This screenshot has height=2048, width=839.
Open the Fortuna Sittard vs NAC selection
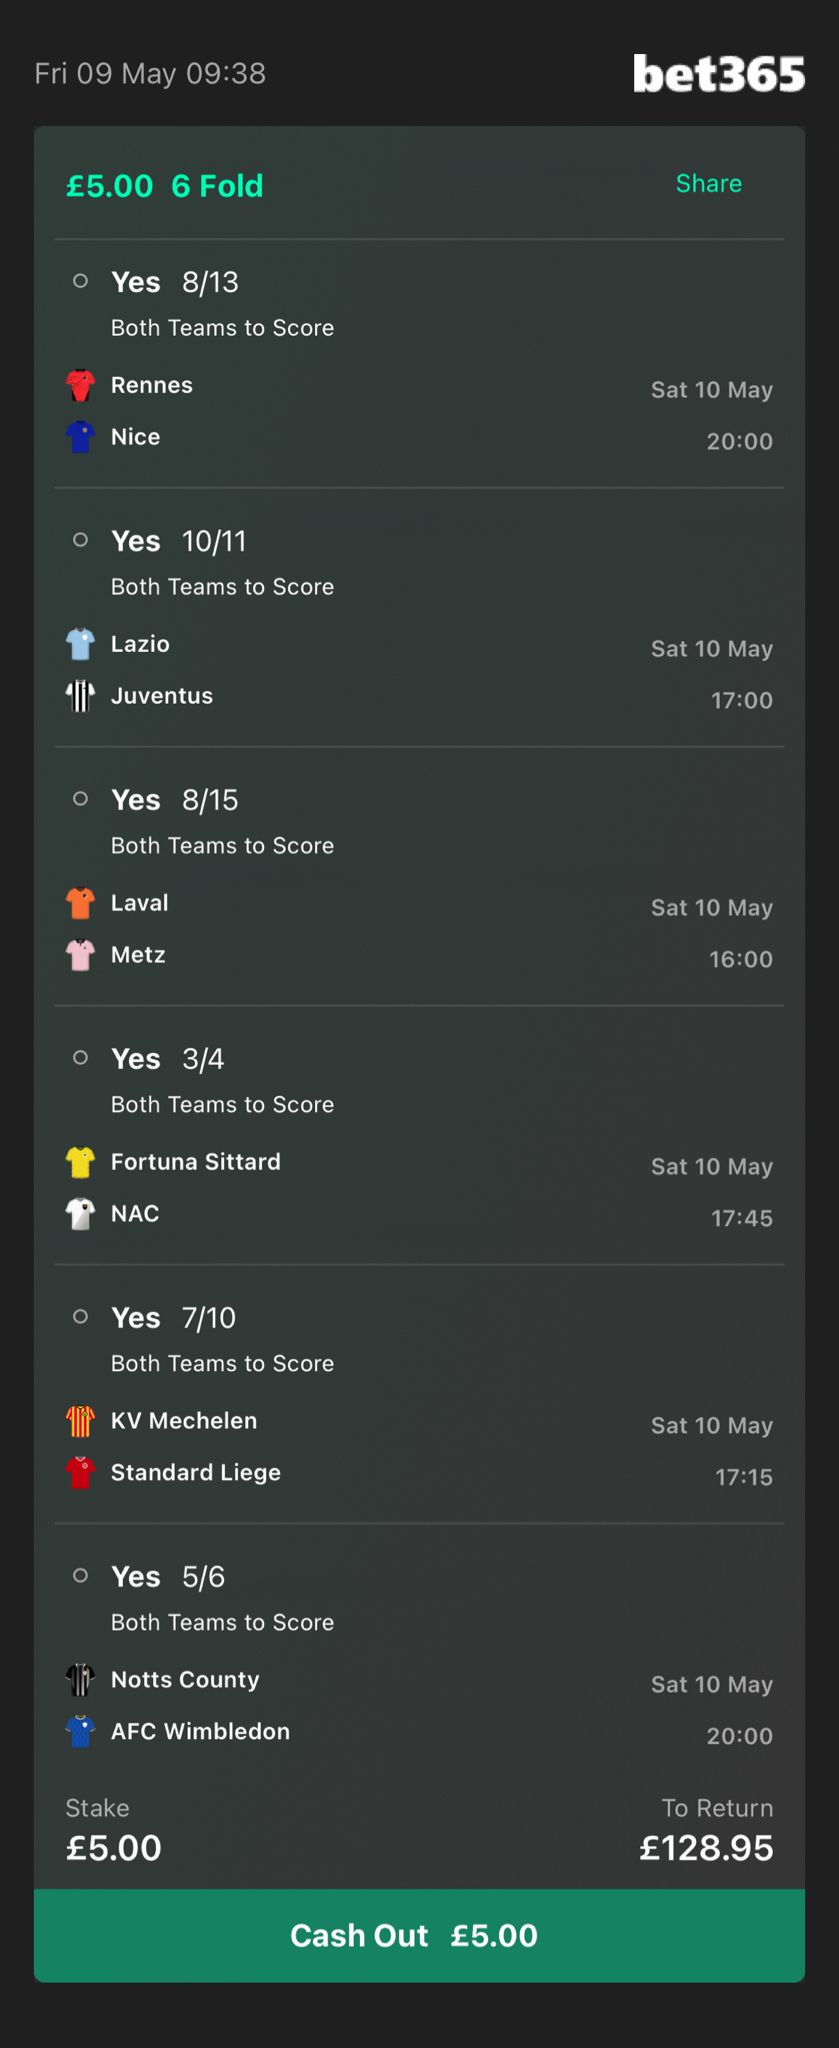419,1135
